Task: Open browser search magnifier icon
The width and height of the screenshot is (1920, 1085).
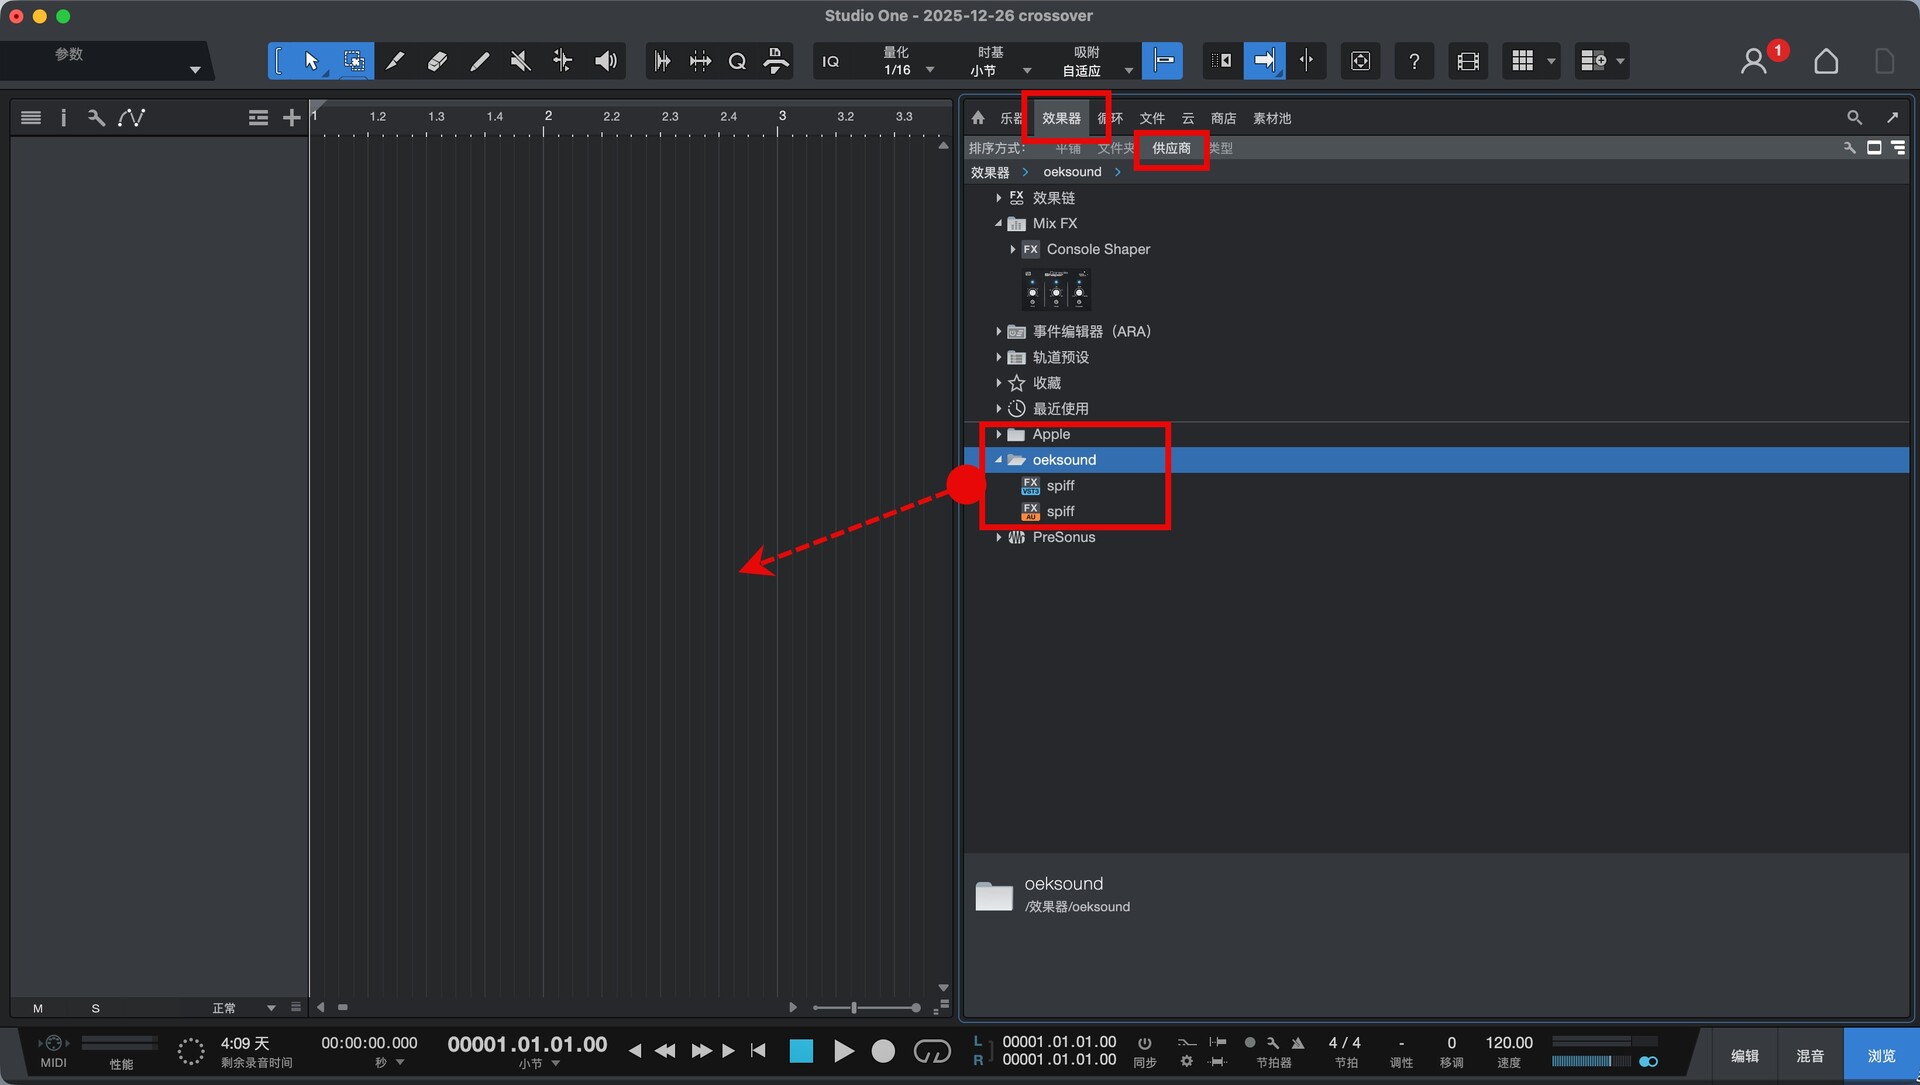Action: click(1854, 118)
